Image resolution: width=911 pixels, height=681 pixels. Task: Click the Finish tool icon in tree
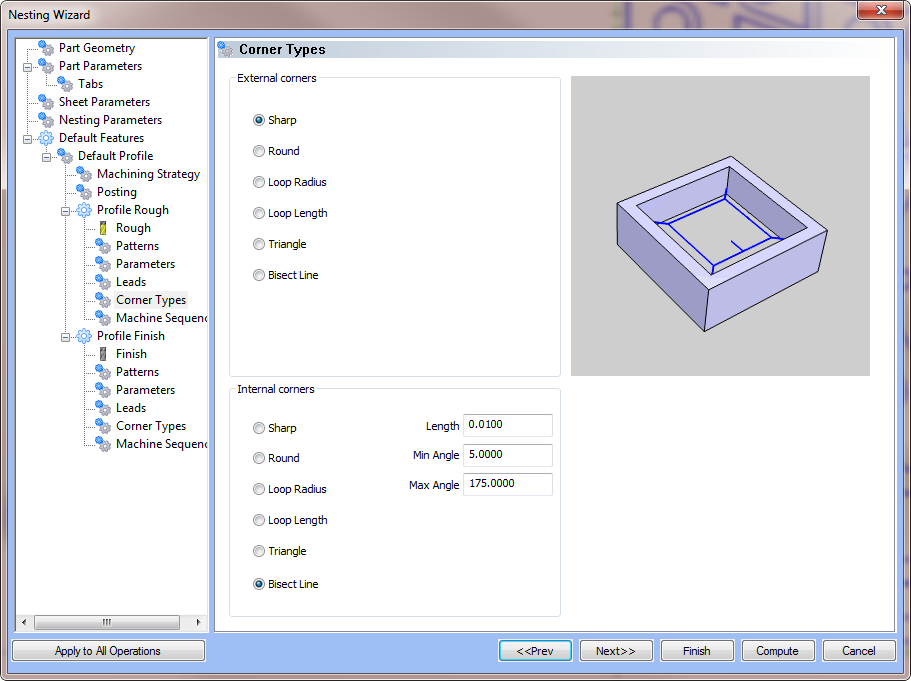coord(103,354)
